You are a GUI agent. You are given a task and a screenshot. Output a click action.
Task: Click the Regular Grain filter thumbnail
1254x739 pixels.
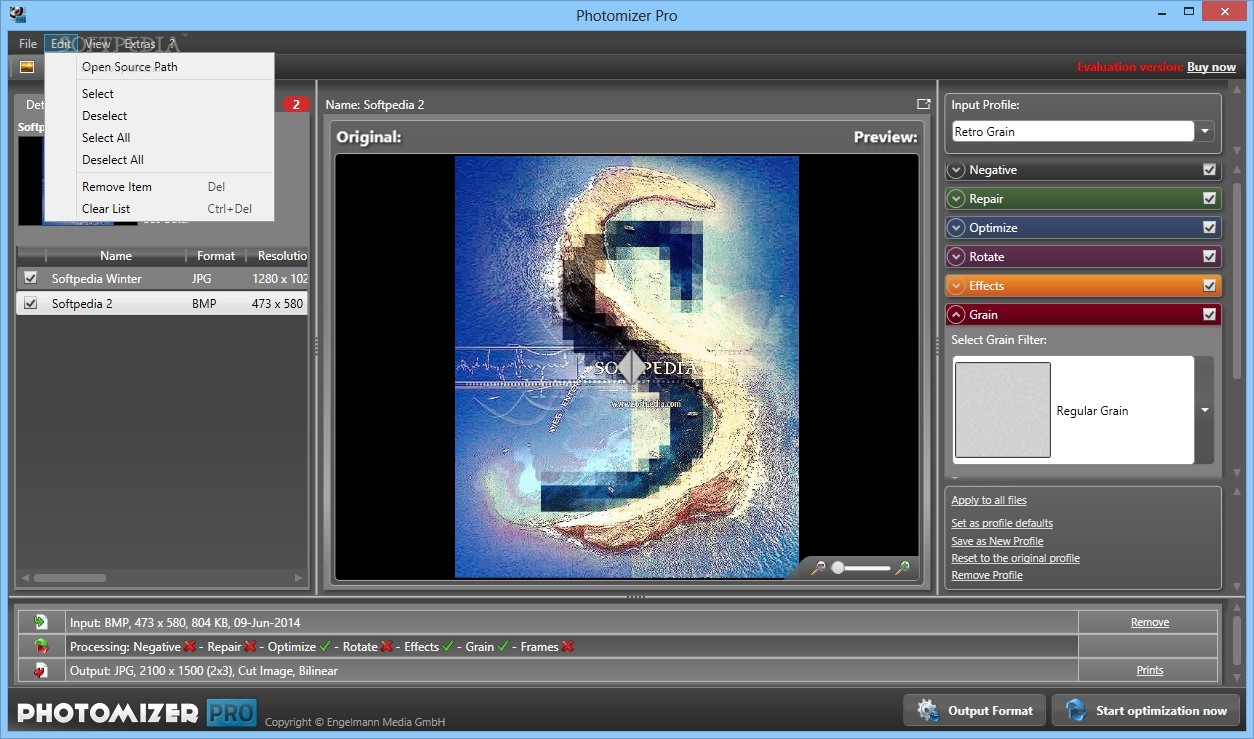(x=1002, y=410)
